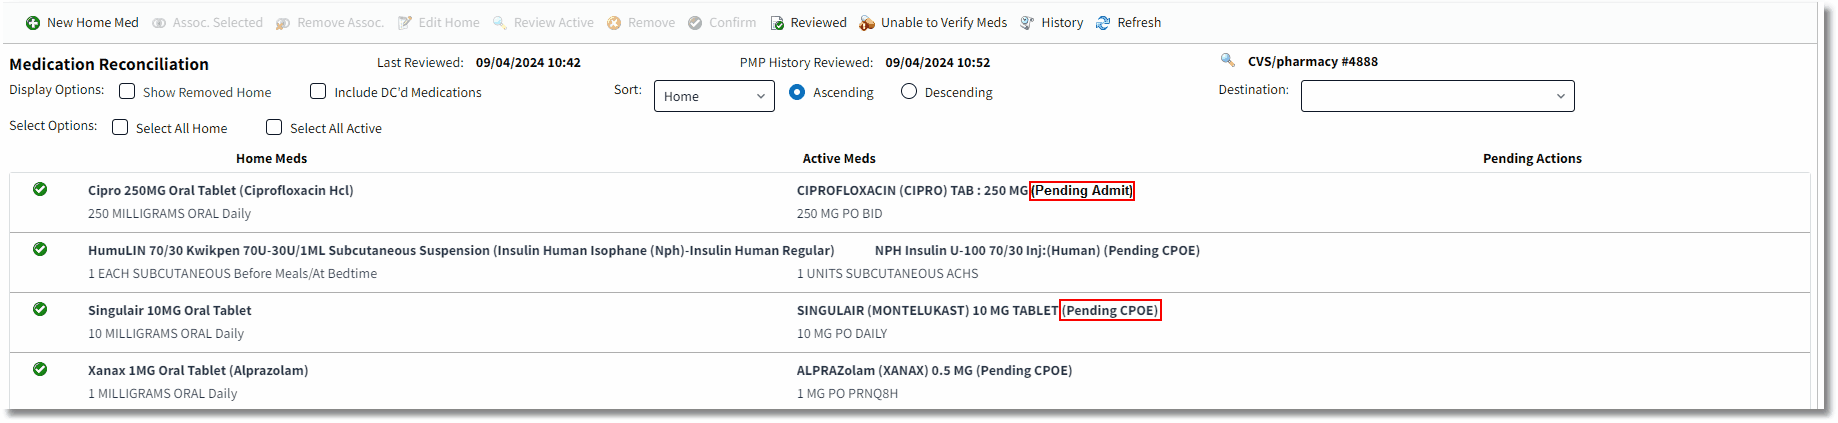Click green check icon beside Xanax 1MG
The height and width of the screenshot is (423, 1838).
coord(40,369)
